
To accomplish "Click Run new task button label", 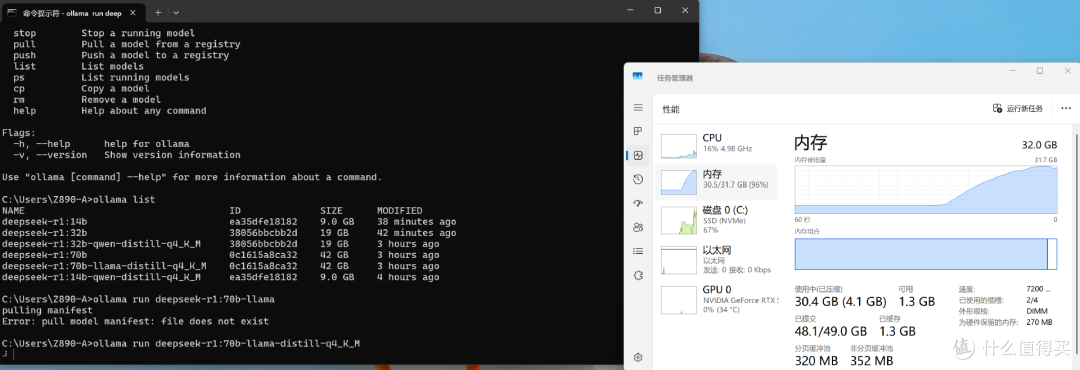I will coord(1024,108).
